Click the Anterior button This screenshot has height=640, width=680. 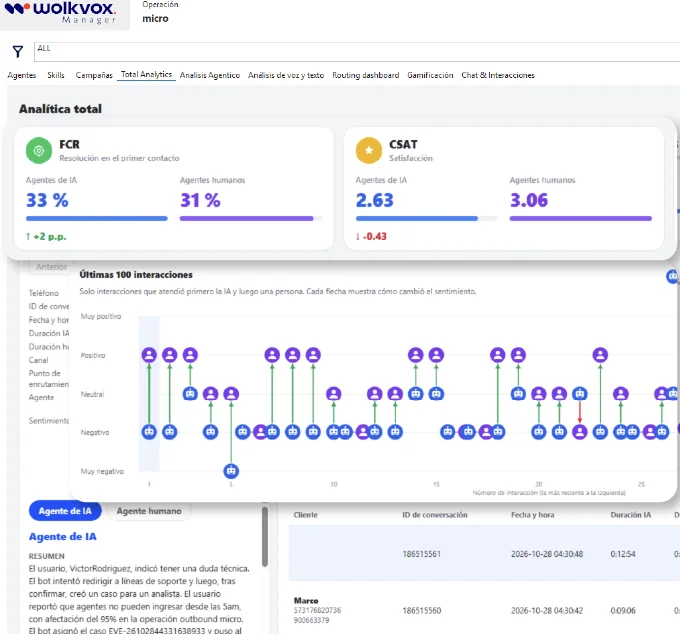point(52,267)
